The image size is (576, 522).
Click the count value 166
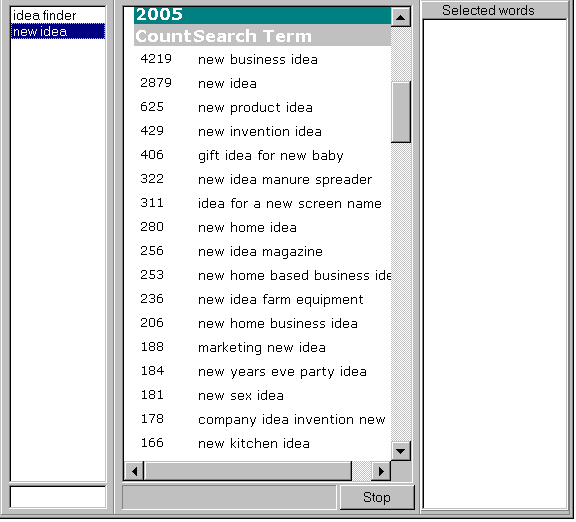(x=152, y=443)
